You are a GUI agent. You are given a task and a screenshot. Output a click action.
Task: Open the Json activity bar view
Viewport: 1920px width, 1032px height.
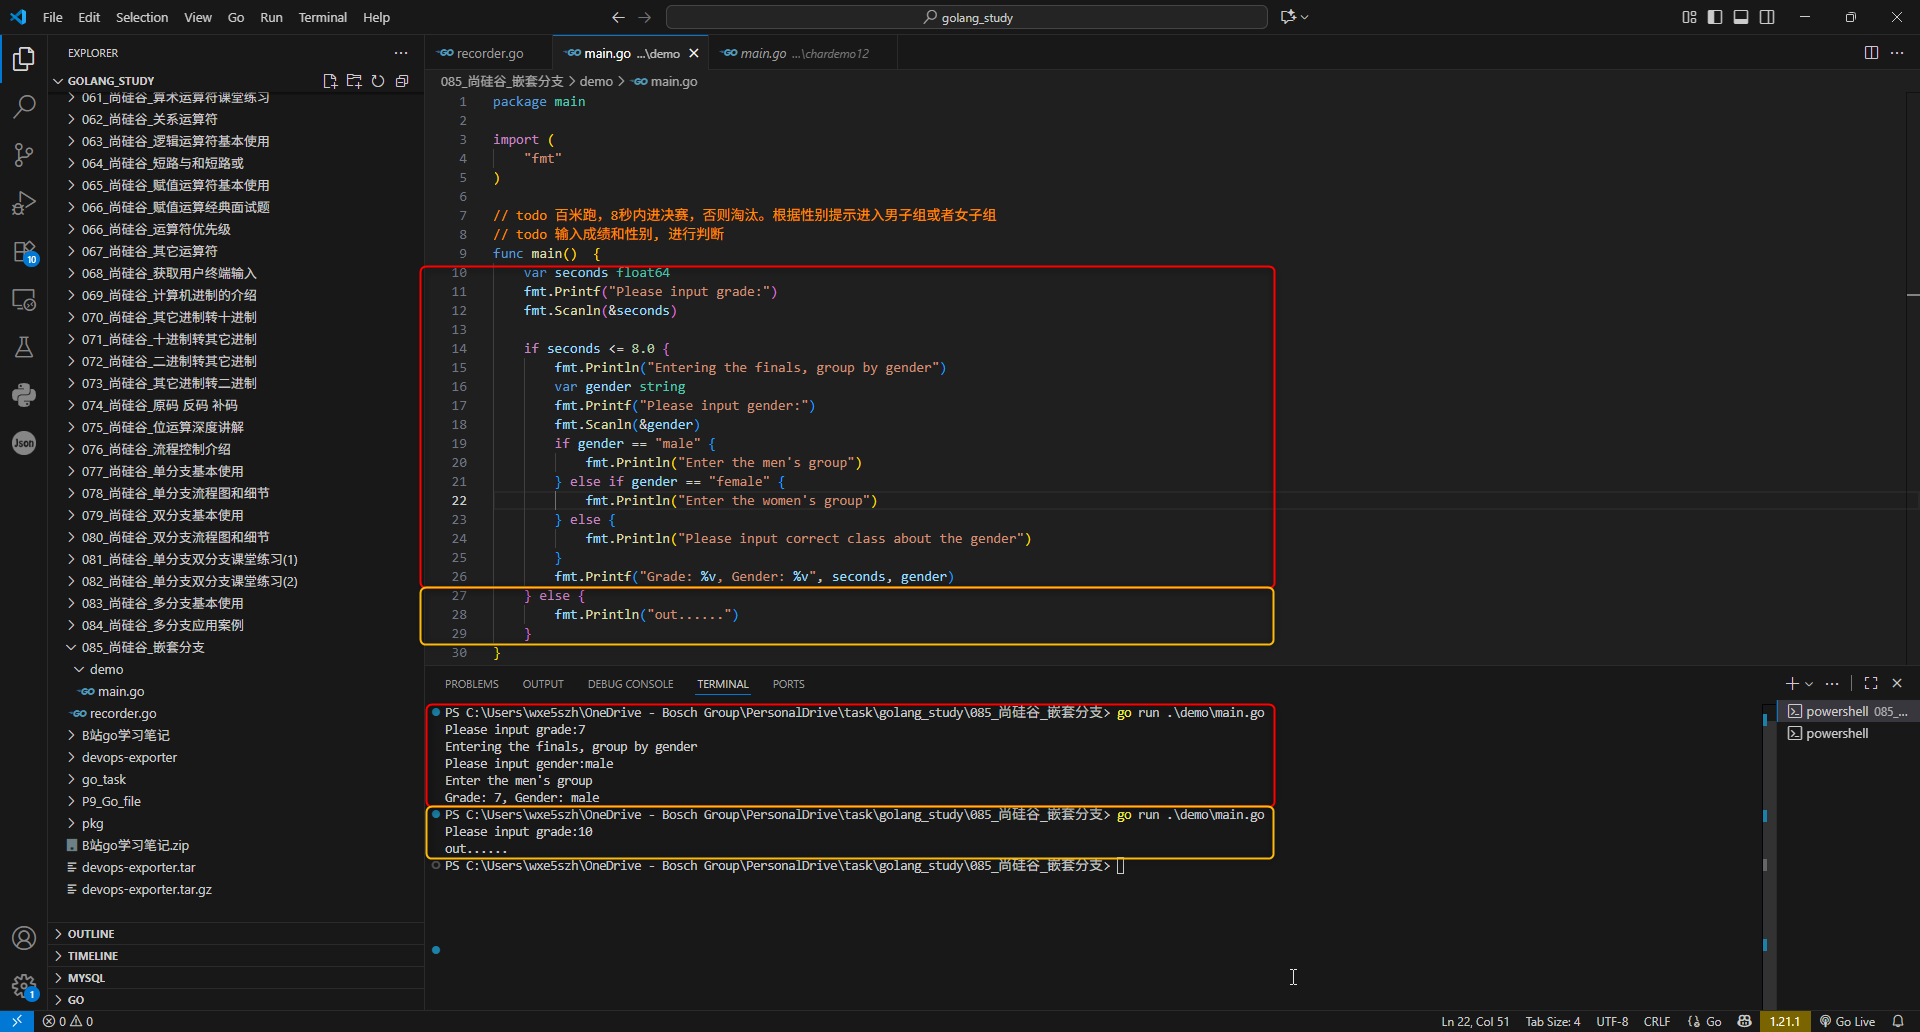24,443
